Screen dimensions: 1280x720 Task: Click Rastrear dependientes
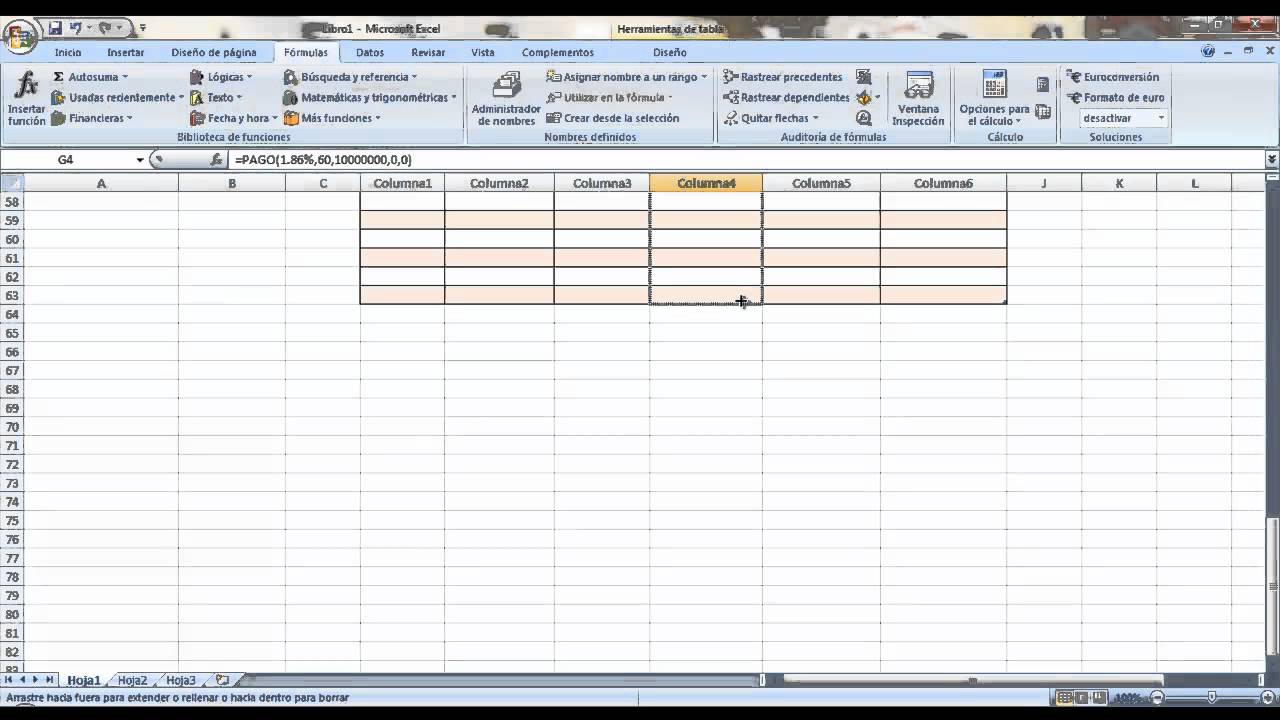[786, 98]
